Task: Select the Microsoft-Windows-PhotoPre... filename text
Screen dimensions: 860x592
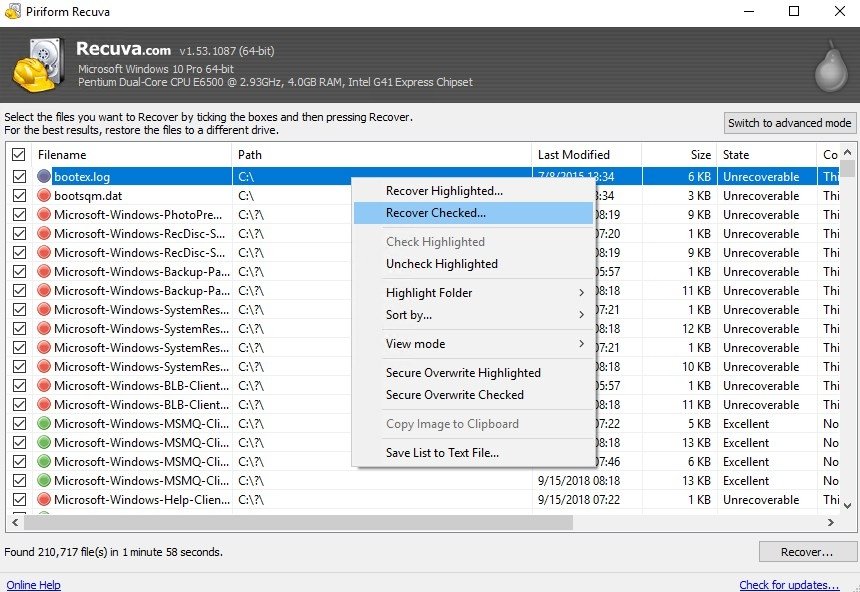Action: click(x=138, y=215)
